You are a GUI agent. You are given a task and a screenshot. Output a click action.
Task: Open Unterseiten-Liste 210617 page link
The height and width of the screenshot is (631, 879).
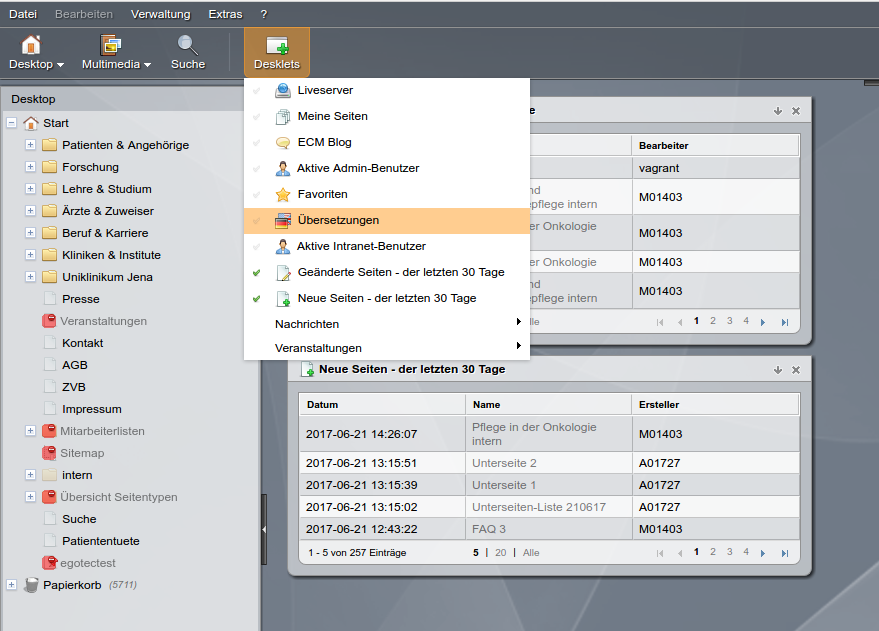pos(539,507)
